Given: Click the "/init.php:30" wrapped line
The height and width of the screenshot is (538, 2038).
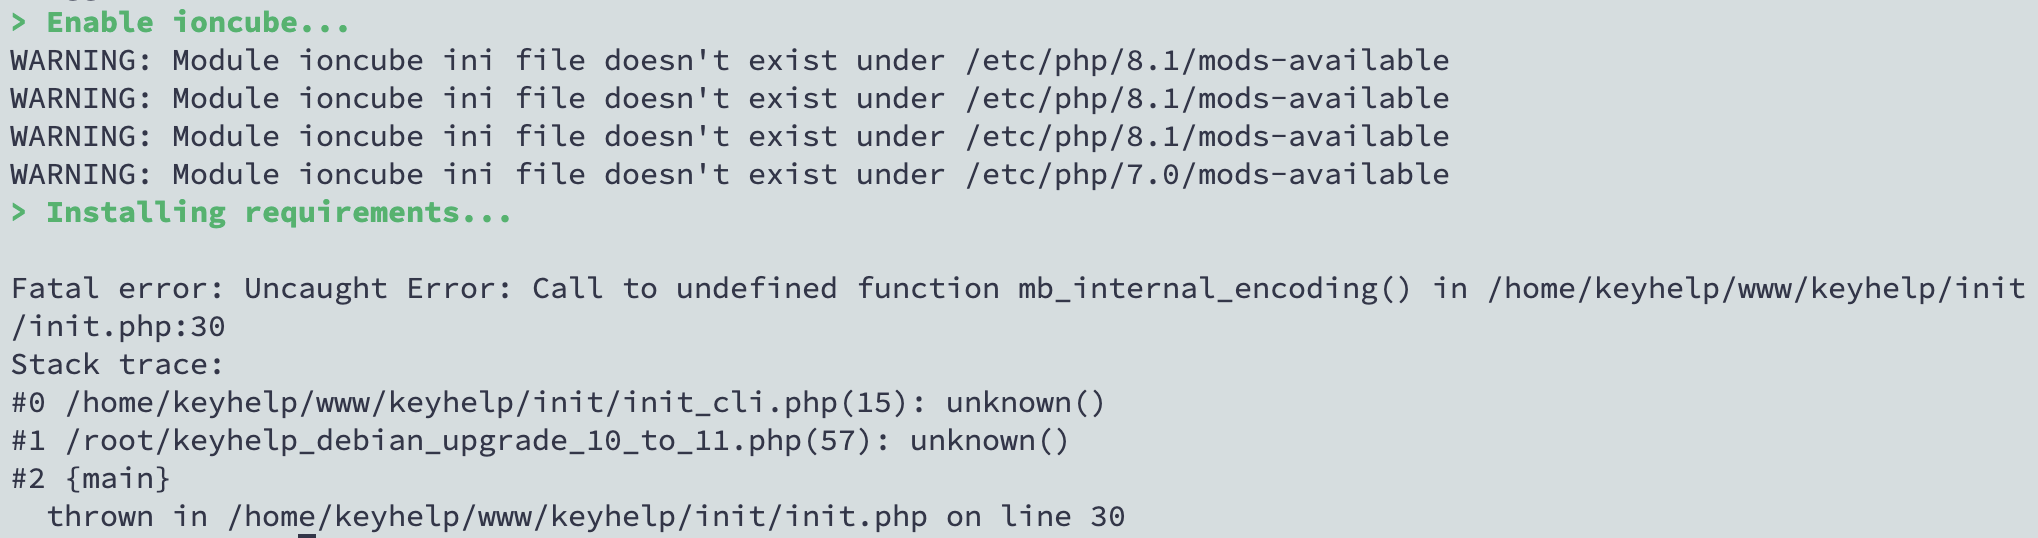Looking at the screenshot, I should pyautogui.click(x=118, y=326).
